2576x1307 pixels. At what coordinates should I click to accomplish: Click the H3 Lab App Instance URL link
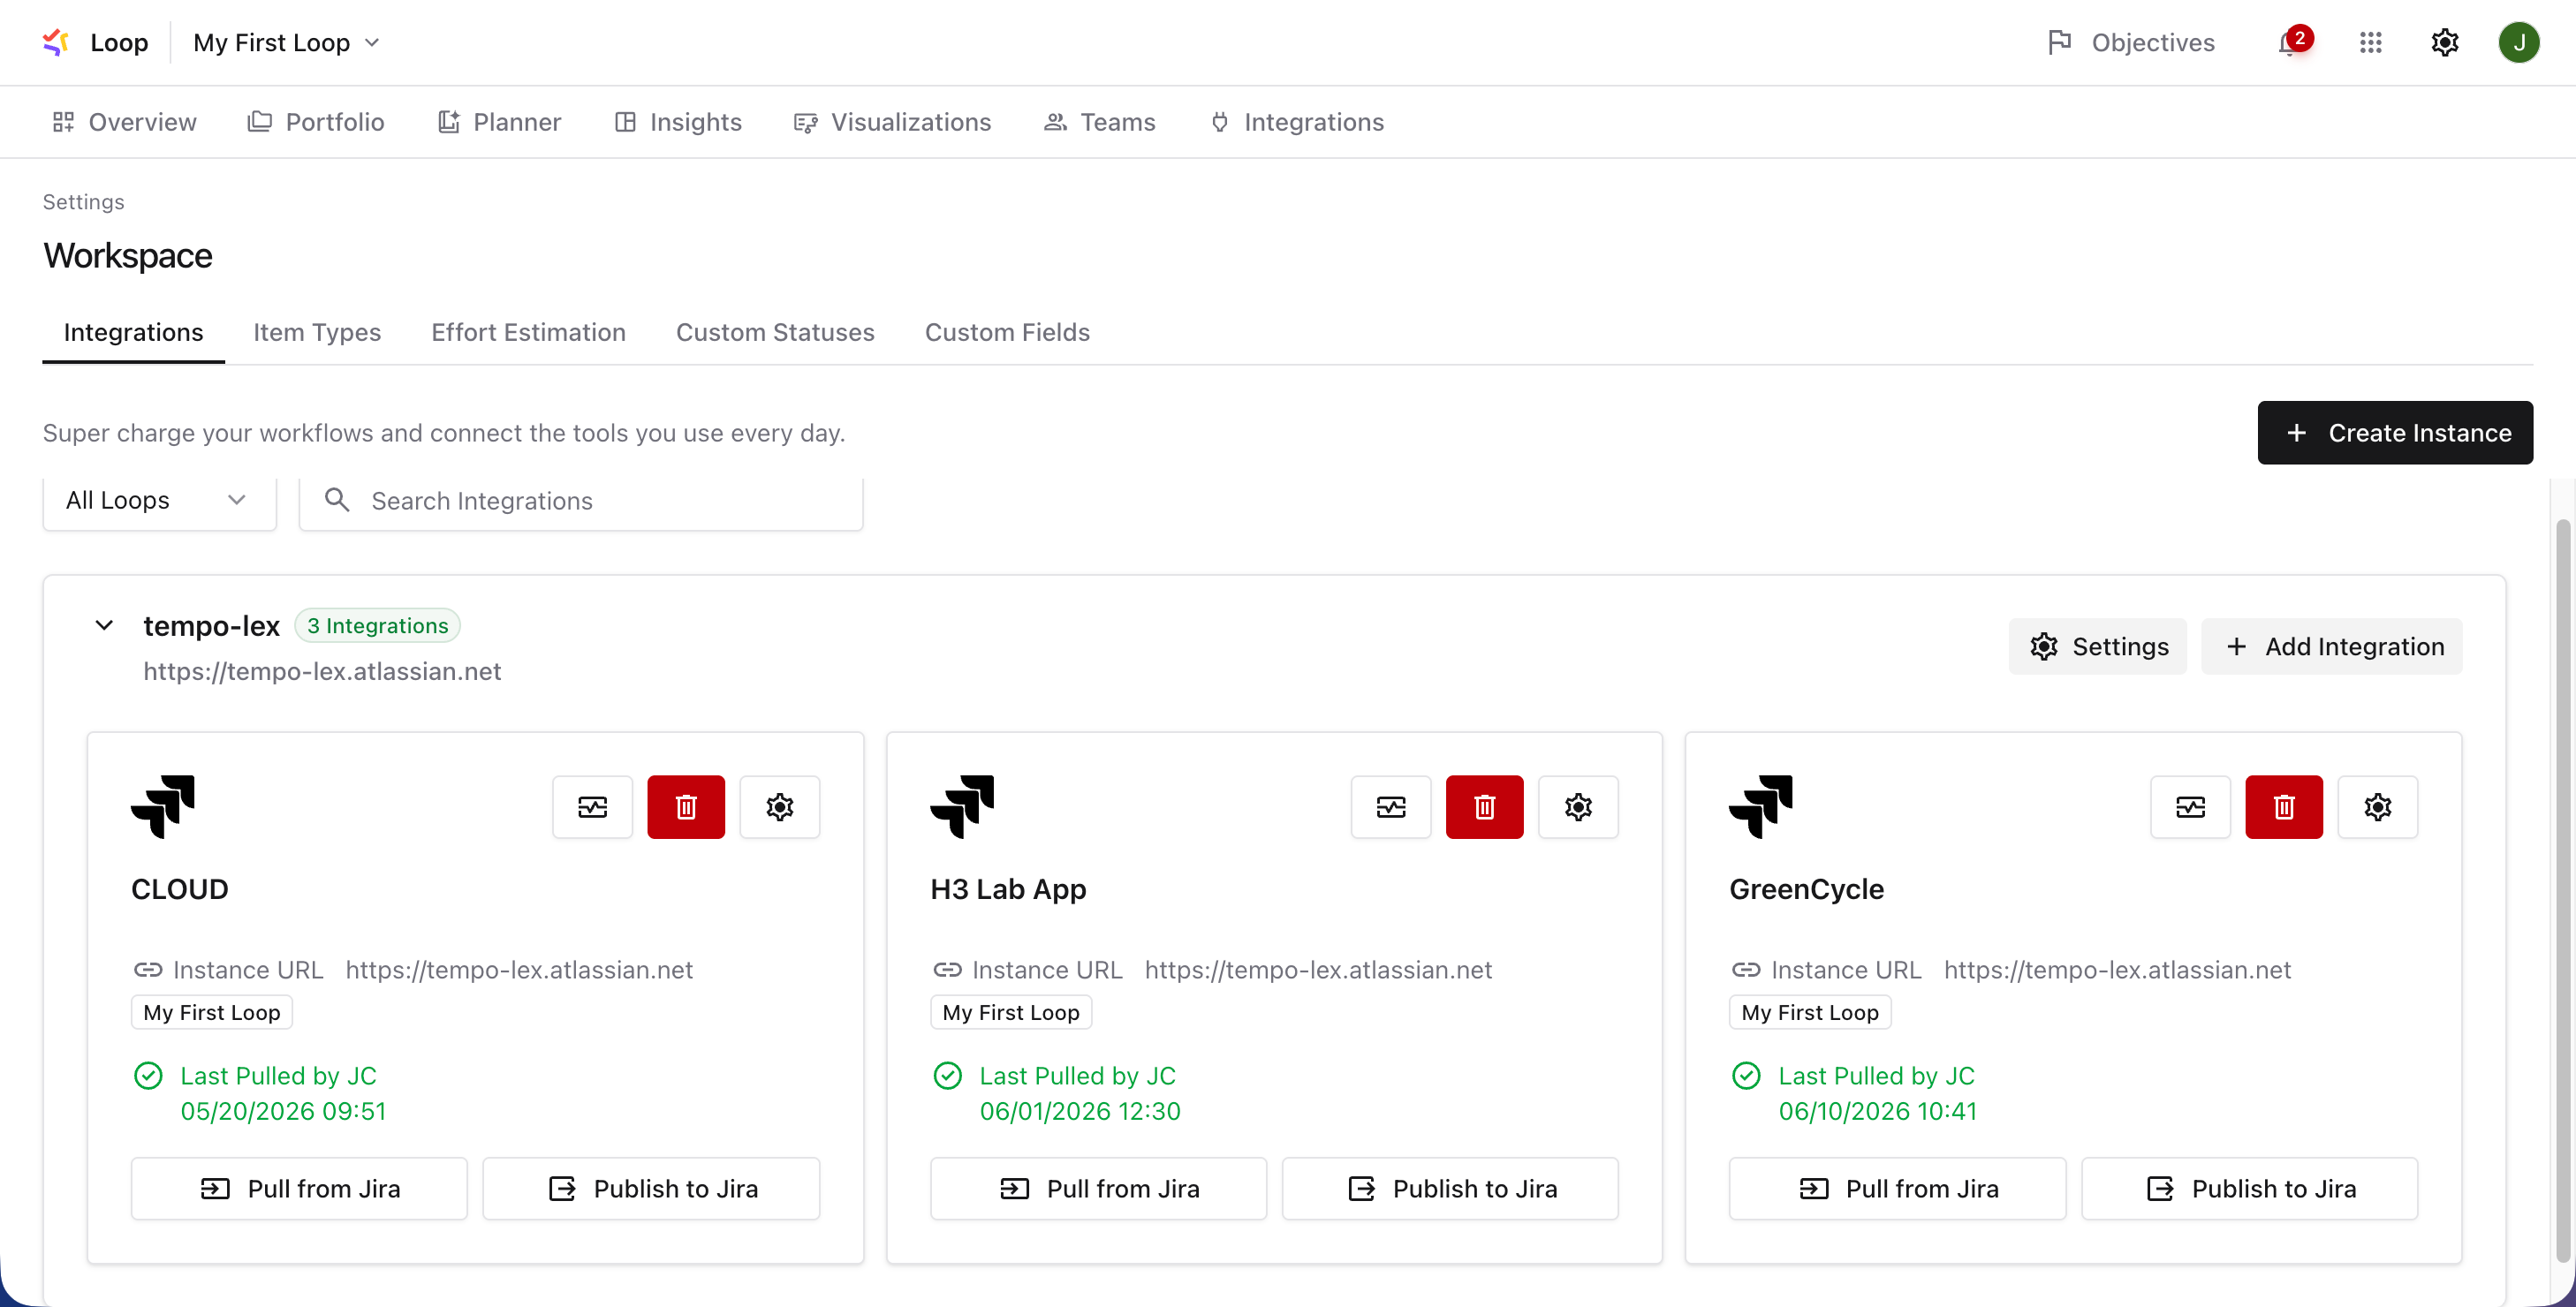tap(1318, 970)
